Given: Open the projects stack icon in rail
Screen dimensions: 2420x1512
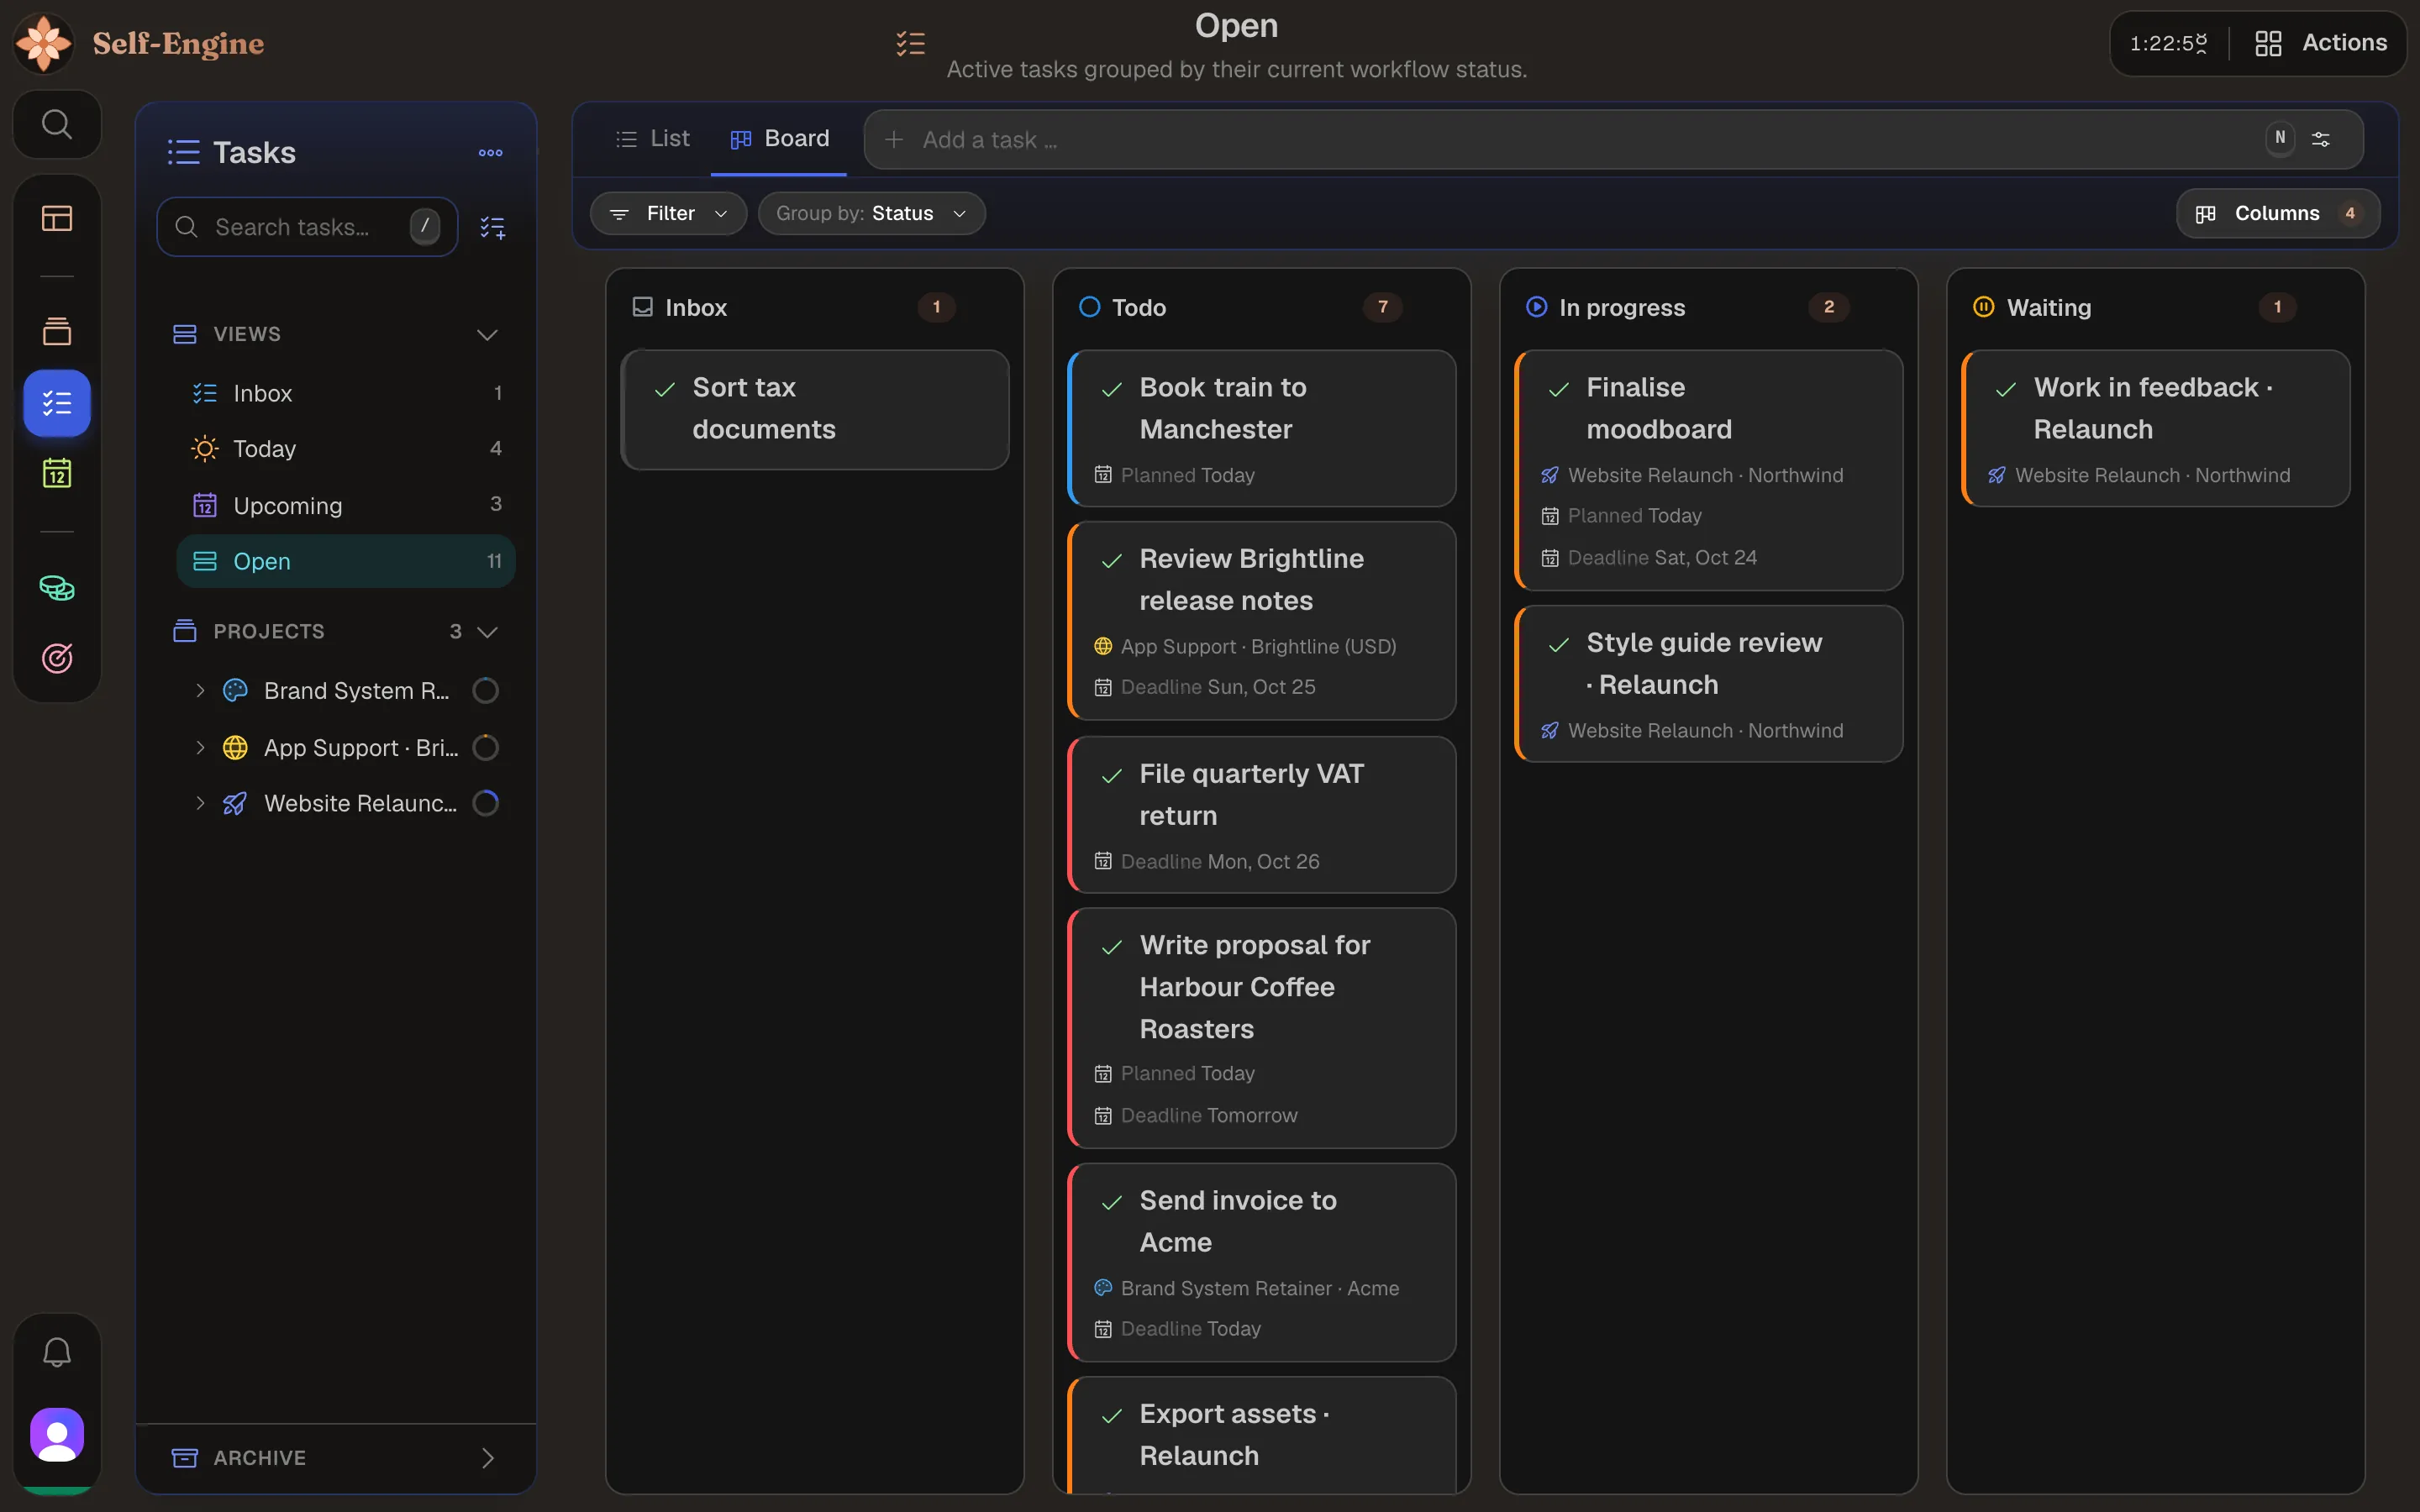Looking at the screenshot, I should click(56, 331).
